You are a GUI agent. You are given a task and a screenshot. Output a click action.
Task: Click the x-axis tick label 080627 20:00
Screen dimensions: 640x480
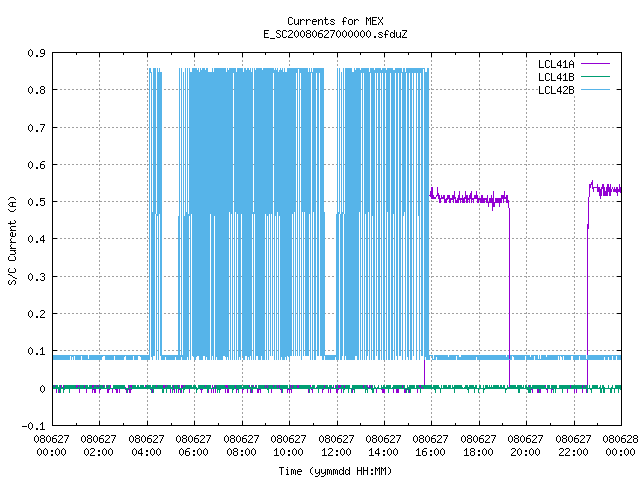point(525,445)
